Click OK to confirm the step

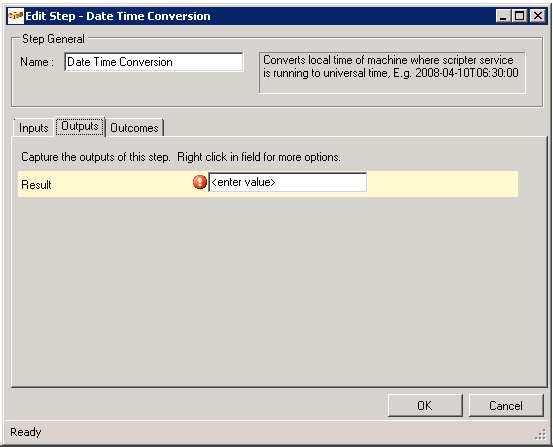point(425,405)
